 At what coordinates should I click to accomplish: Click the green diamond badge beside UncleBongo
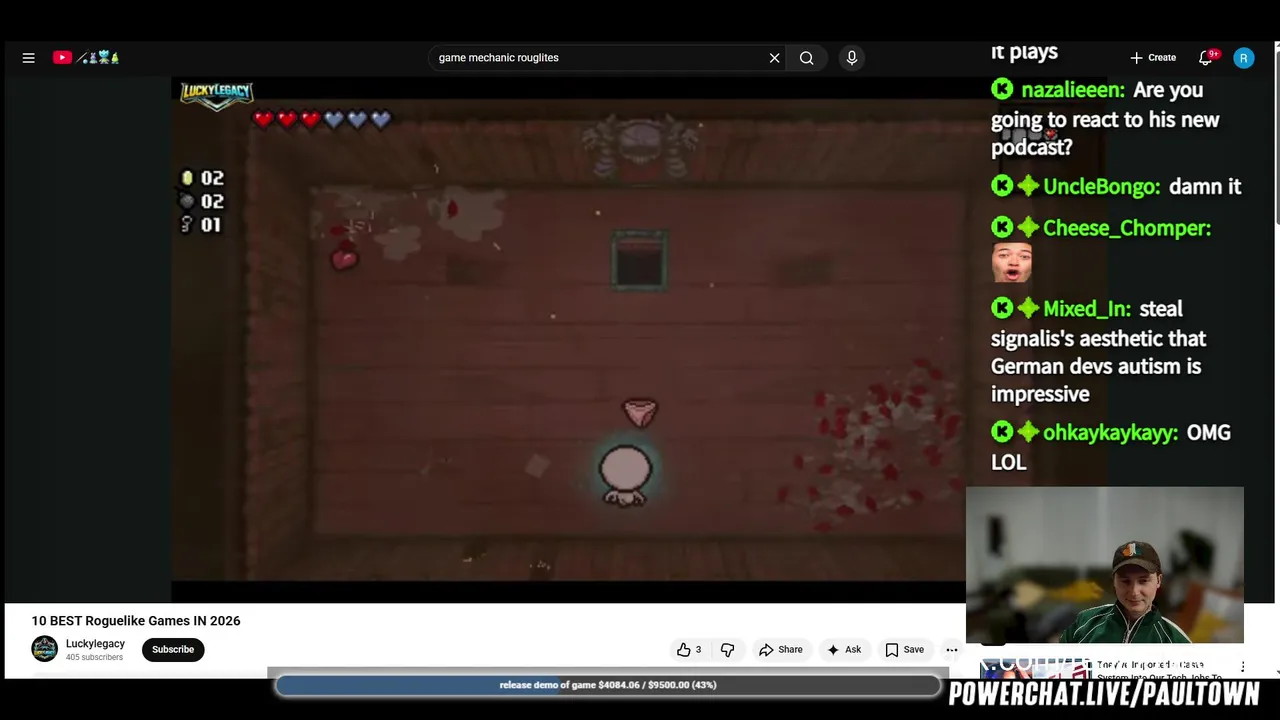point(1028,187)
